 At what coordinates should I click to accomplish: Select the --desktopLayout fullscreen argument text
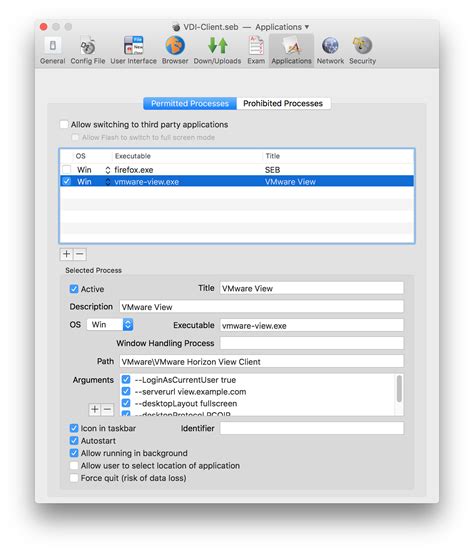186,403
